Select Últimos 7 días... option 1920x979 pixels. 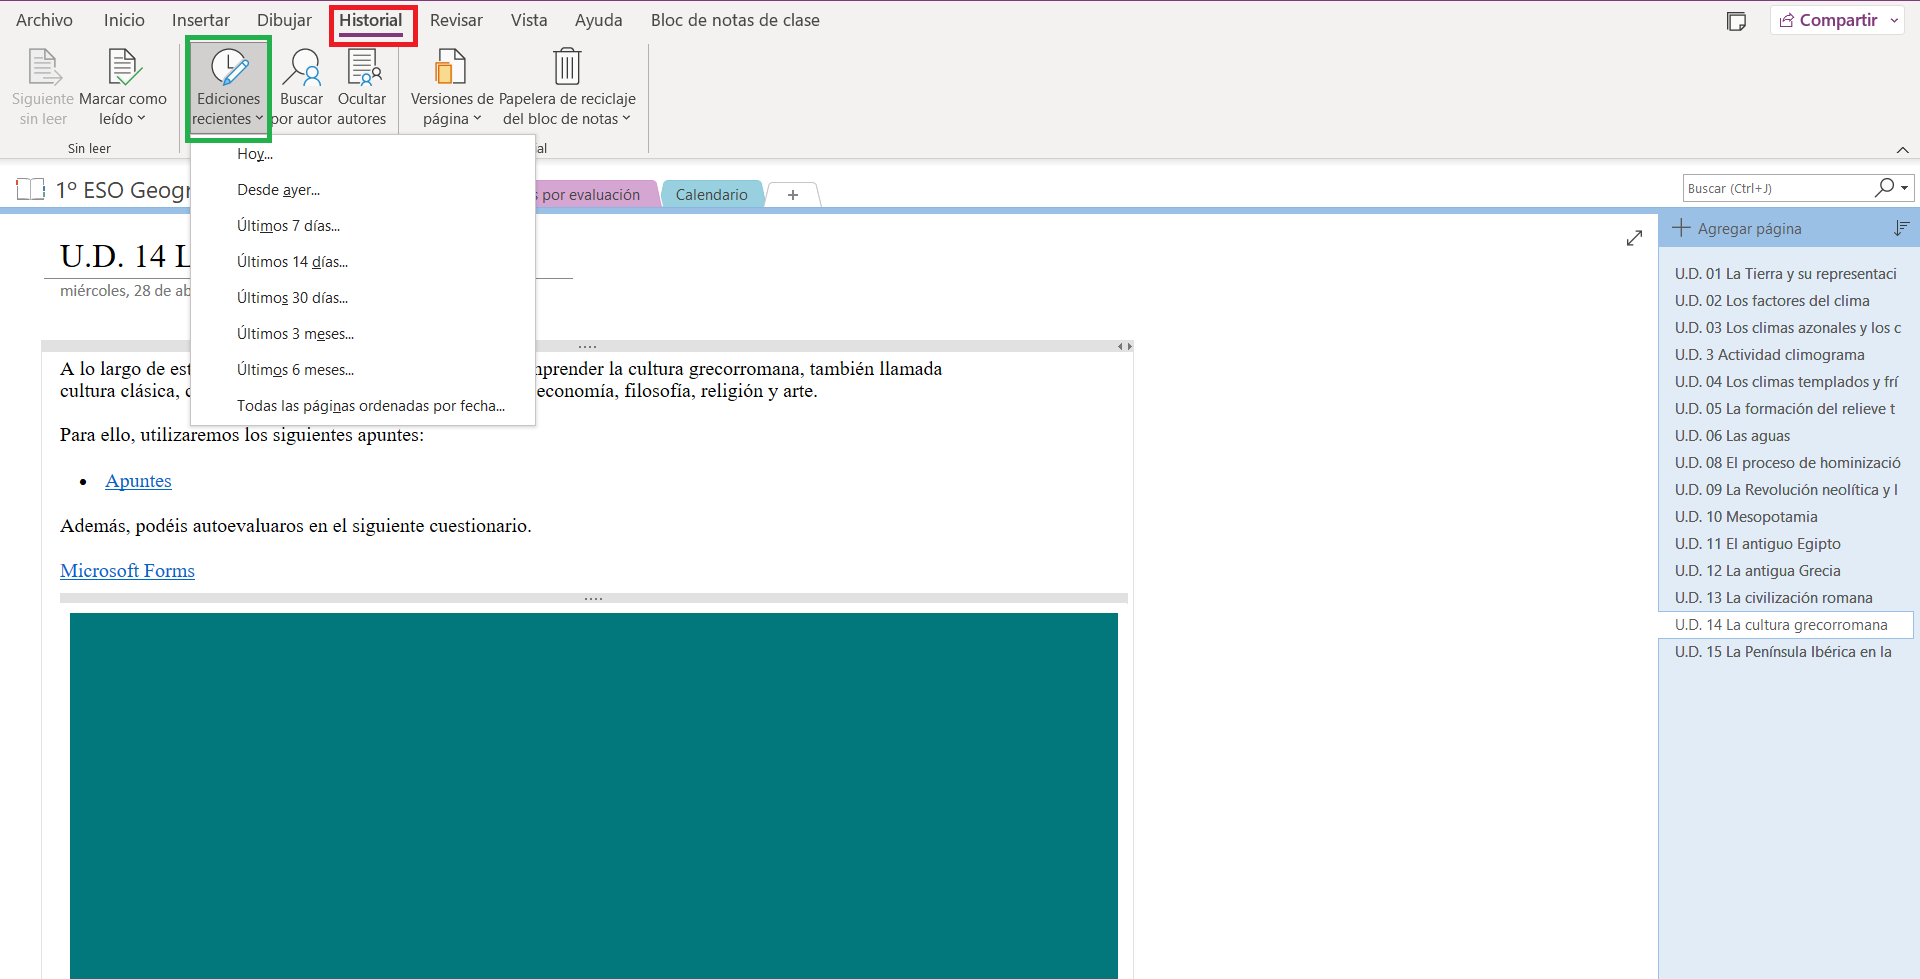click(x=363, y=226)
